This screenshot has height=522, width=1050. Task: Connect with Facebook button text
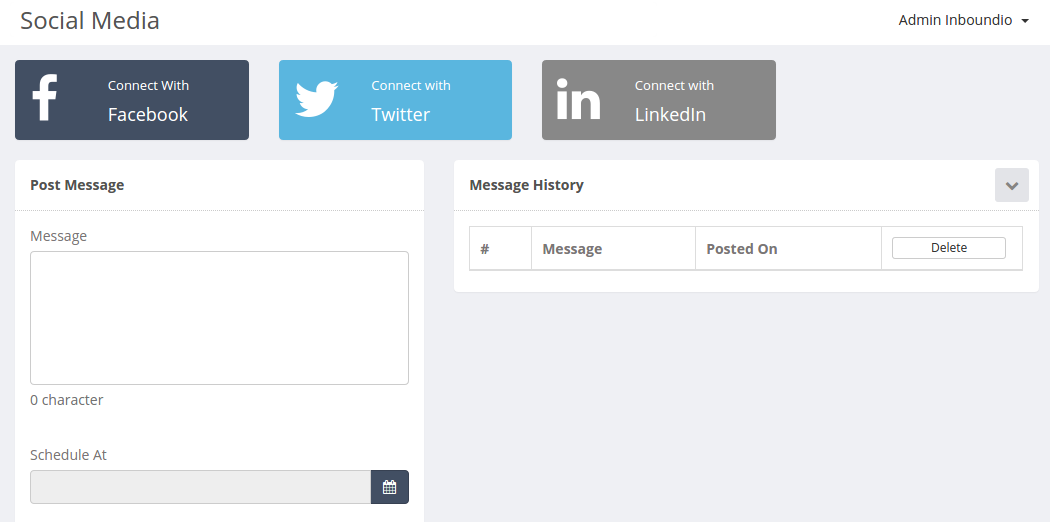(x=148, y=100)
